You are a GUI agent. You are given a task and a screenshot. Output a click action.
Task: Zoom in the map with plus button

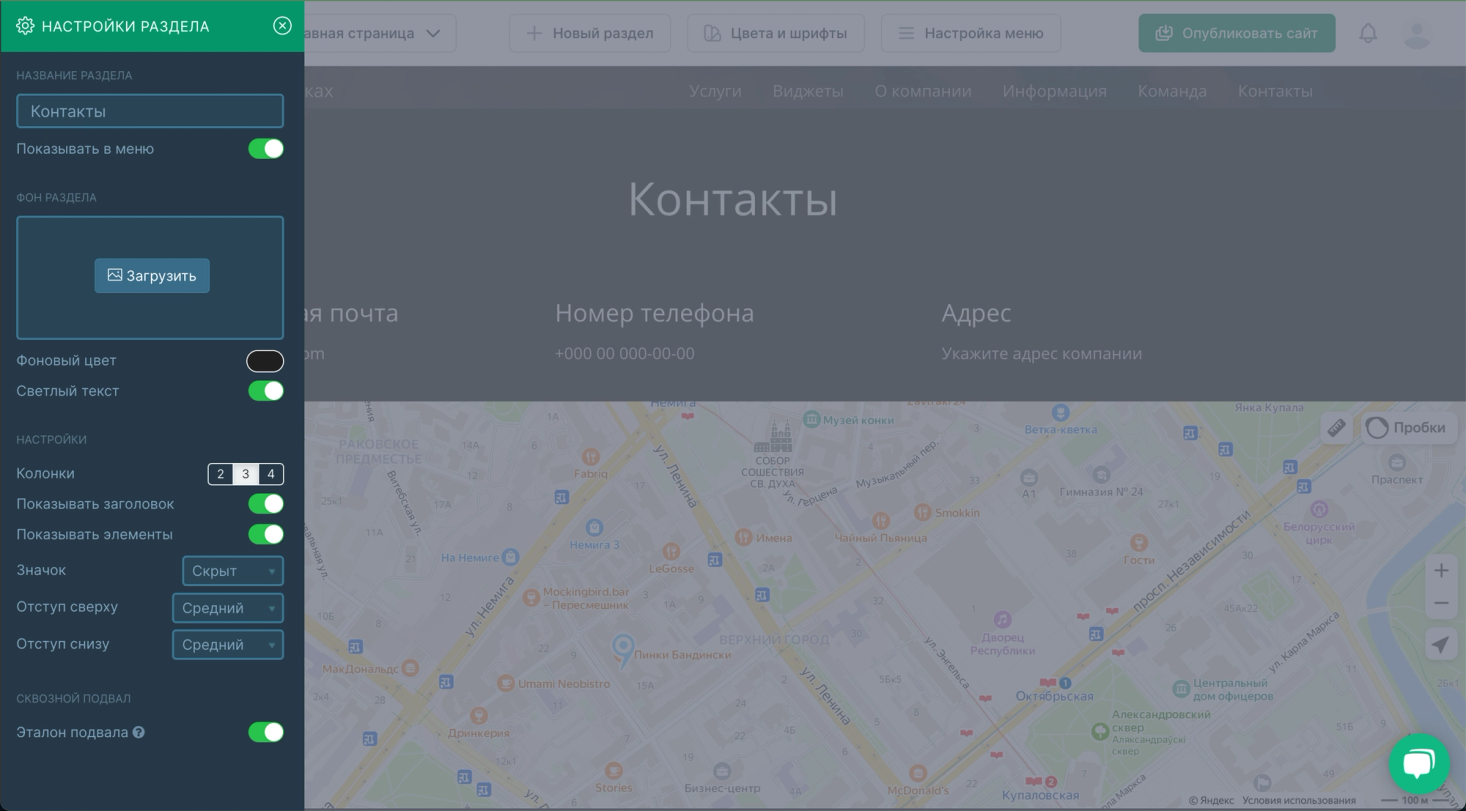[x=1441, y=571]
